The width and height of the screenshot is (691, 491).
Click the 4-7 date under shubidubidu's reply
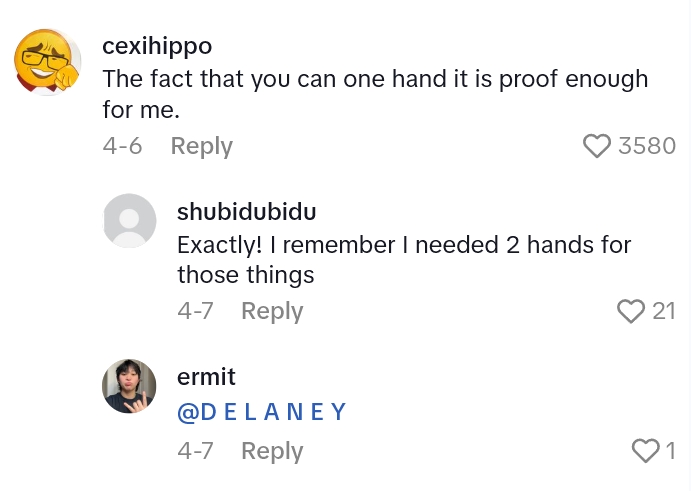tap(195, 312)
